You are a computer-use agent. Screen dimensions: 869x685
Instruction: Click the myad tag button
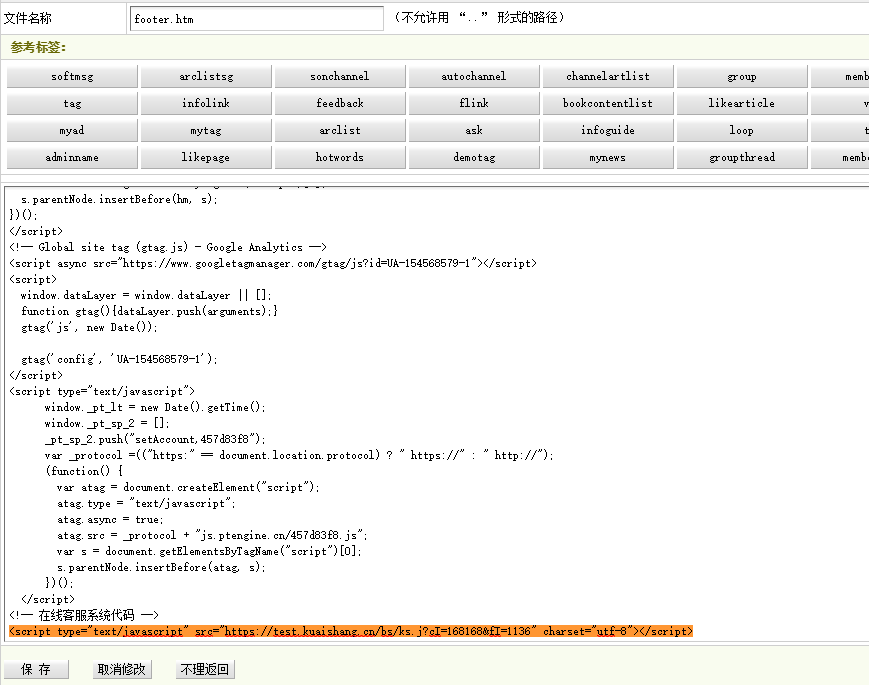coord(72,130)
